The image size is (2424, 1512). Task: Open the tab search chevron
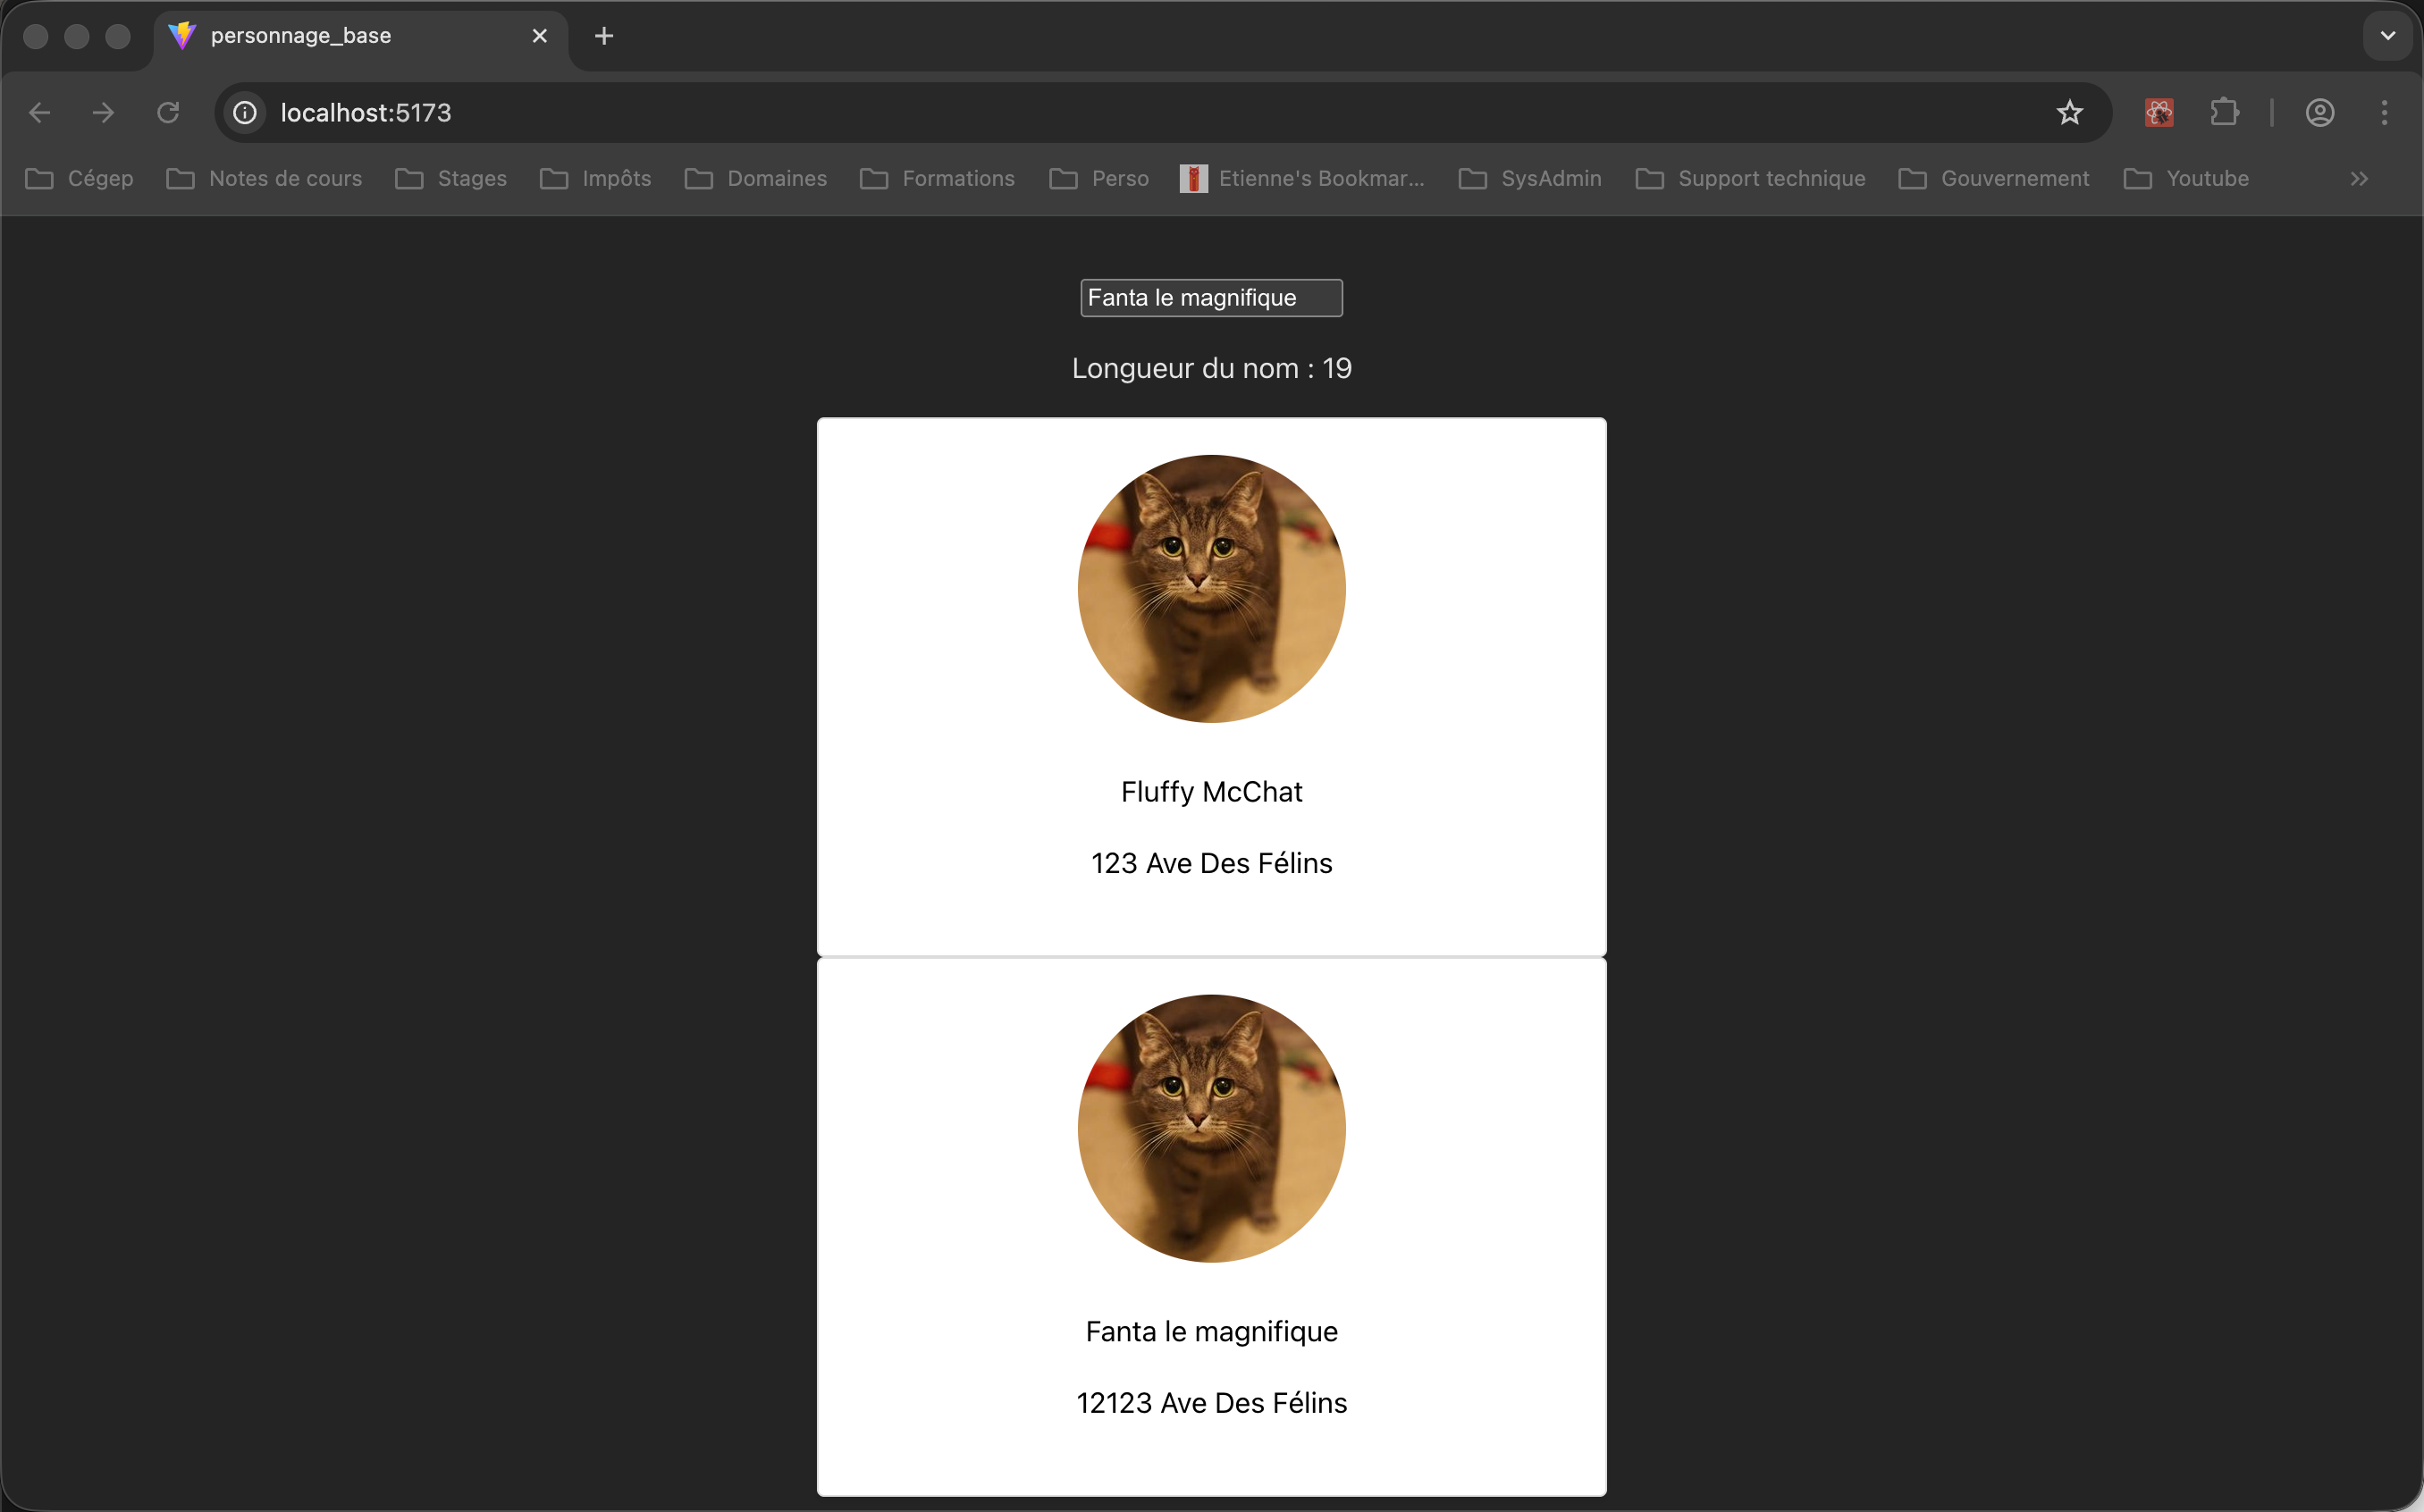(2387, 35)
